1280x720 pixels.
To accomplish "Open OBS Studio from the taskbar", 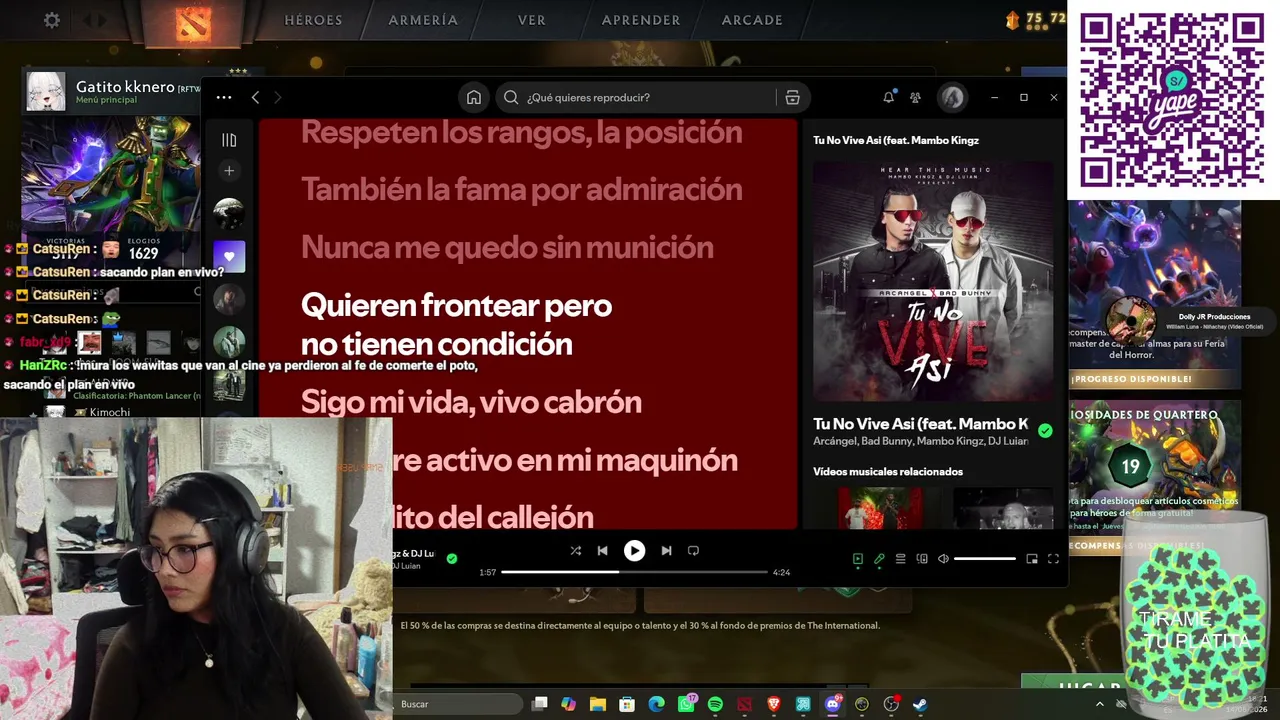I will 891,704.
